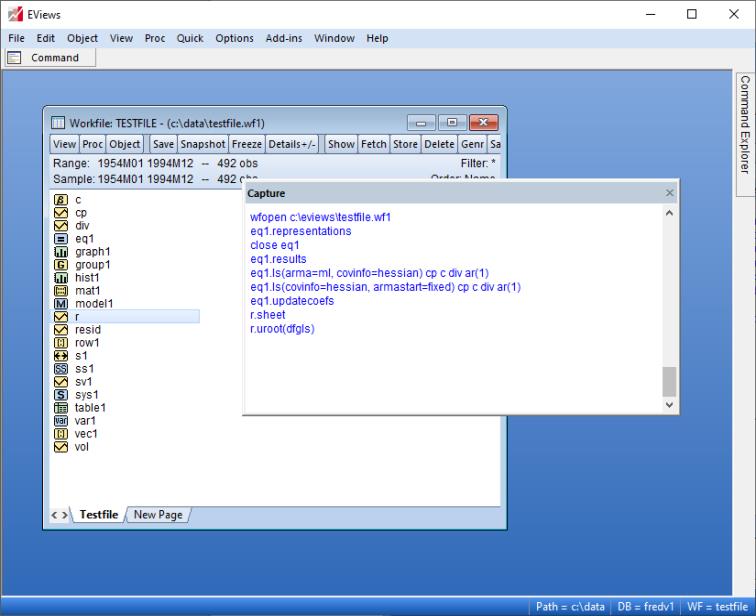Click the series icon next to div
This screenshot has width=756, height=616.
tap(61, 226)
